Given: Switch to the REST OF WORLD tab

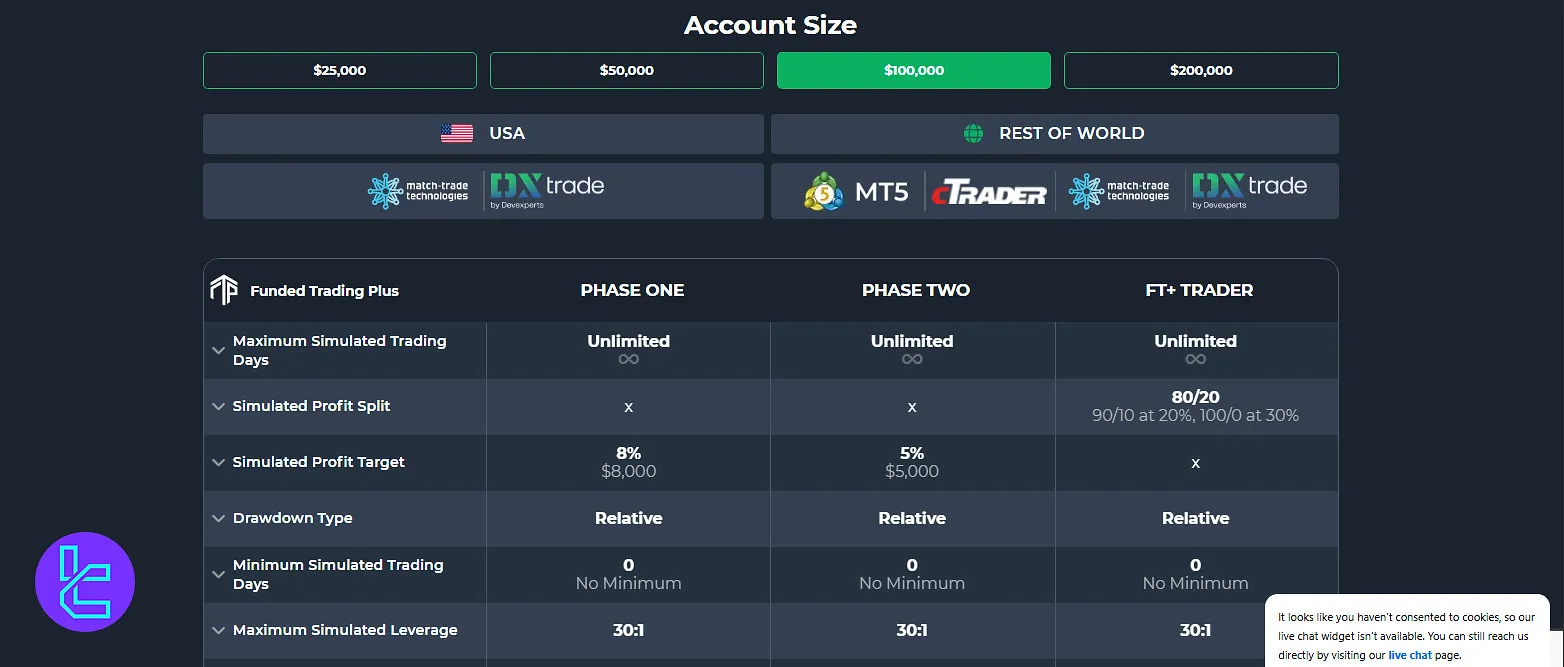Looking at the screenshot, I should [x=1054, y=132].
